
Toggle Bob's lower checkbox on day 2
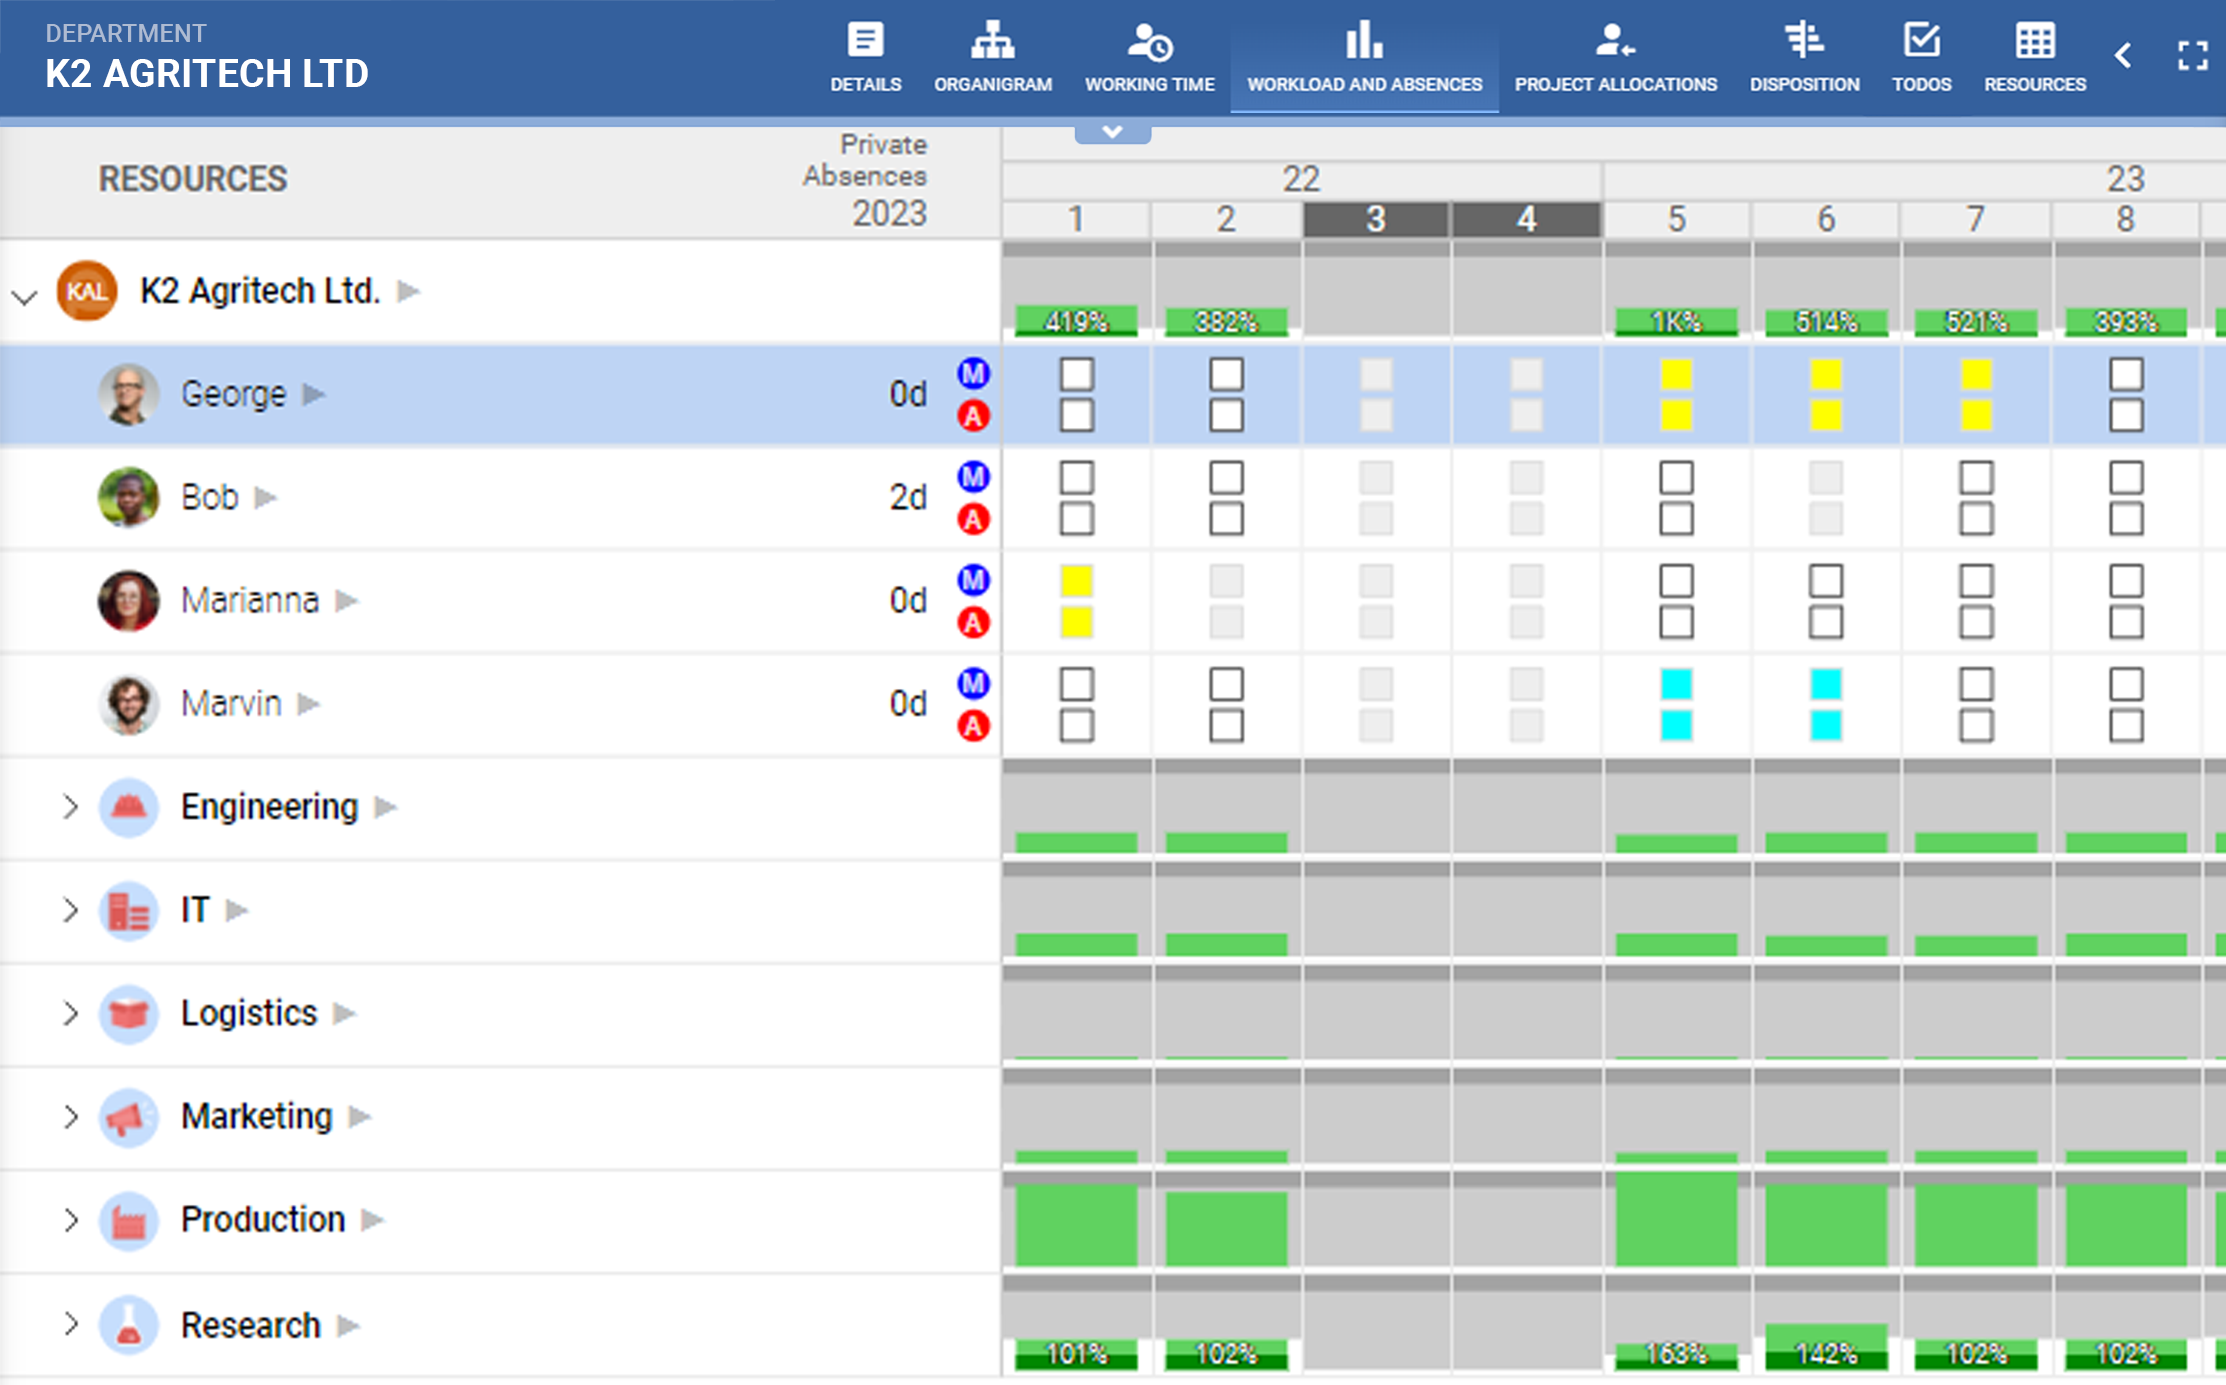[x=1226, y=518]
